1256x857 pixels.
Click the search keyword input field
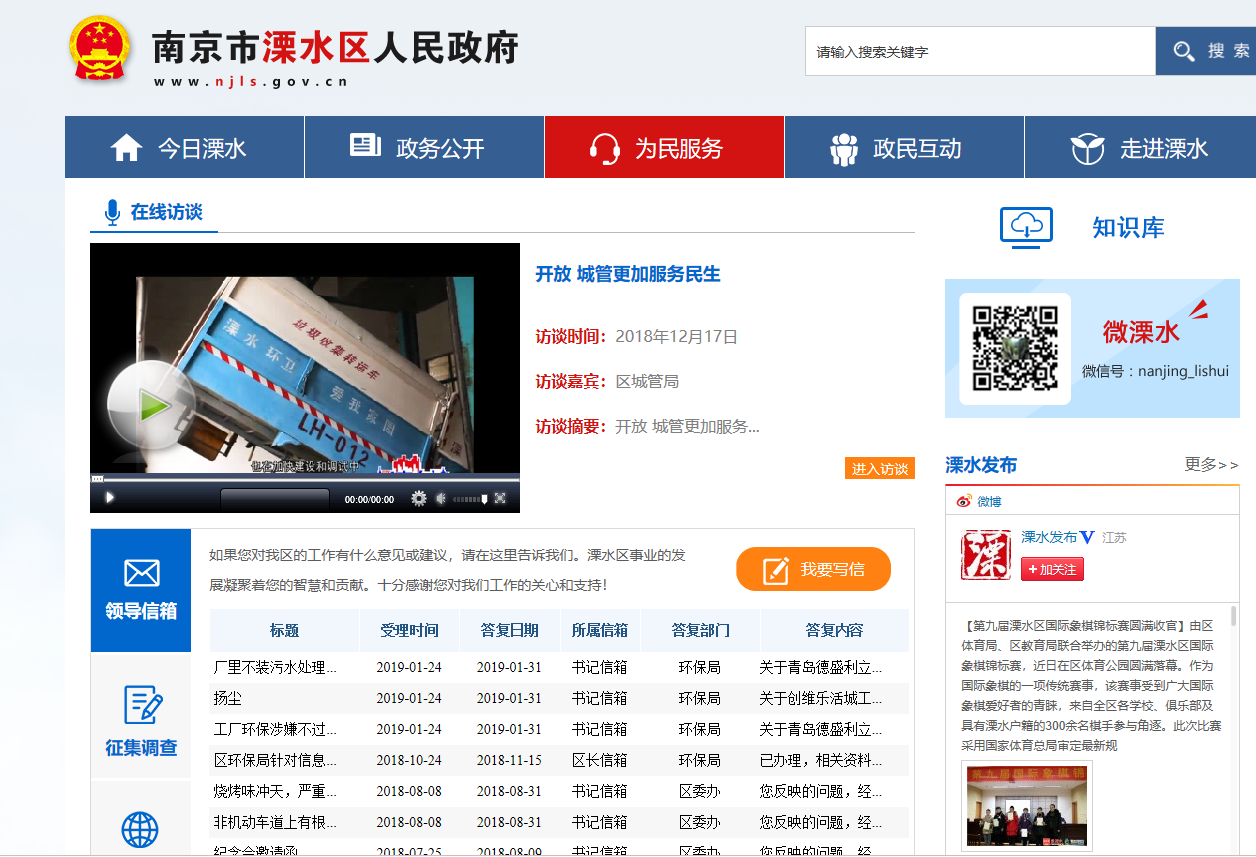click(980, 51)
